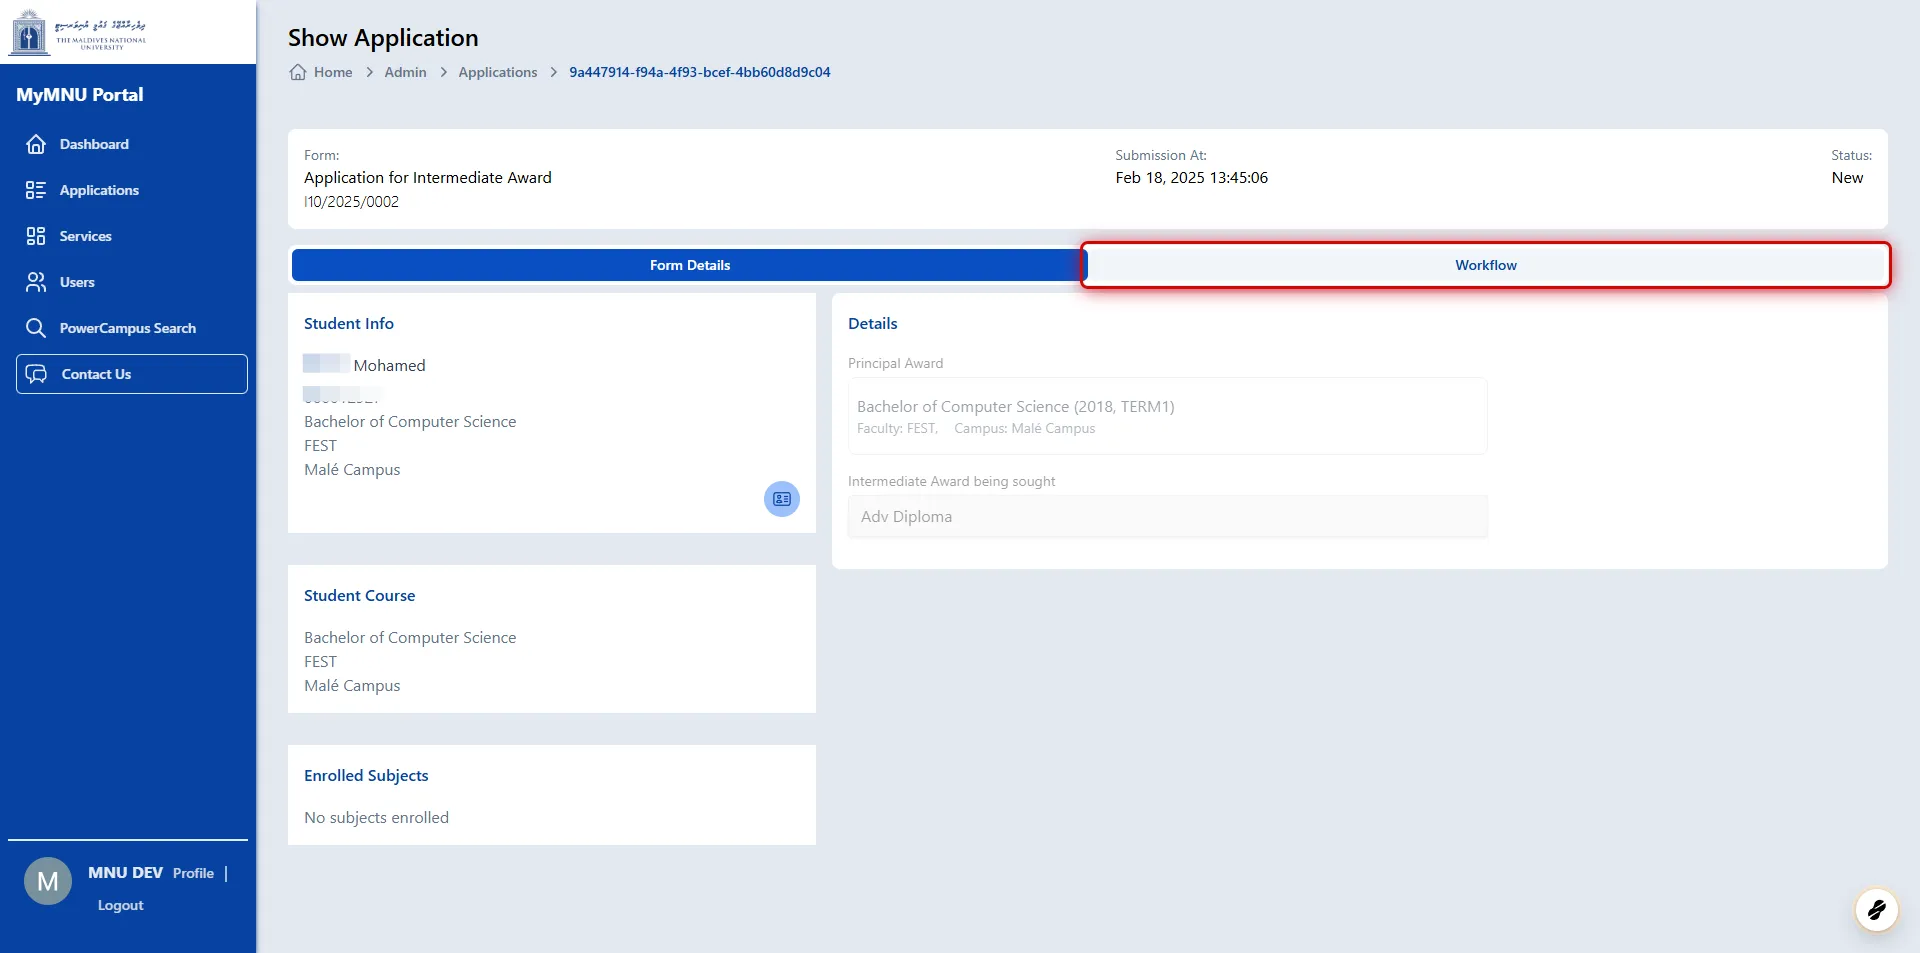Screen dimensions: 1920x953
Task: Click the MyMNU Portal title
Action: pyautogui.click(x=80, y=95)
